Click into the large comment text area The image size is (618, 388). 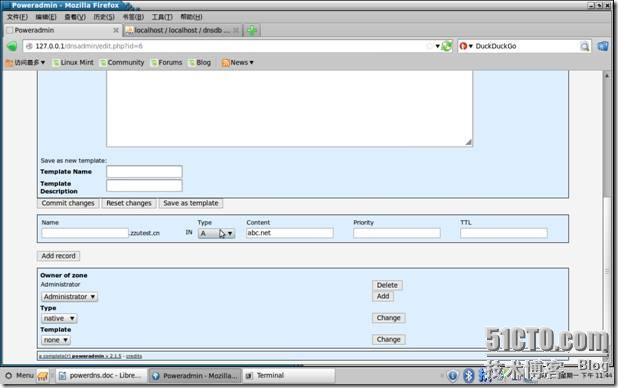tap(289, 108)
